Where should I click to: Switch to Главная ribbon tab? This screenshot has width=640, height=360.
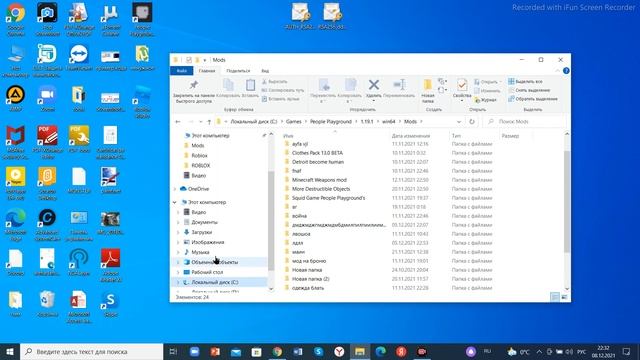[x=207, y=71]
